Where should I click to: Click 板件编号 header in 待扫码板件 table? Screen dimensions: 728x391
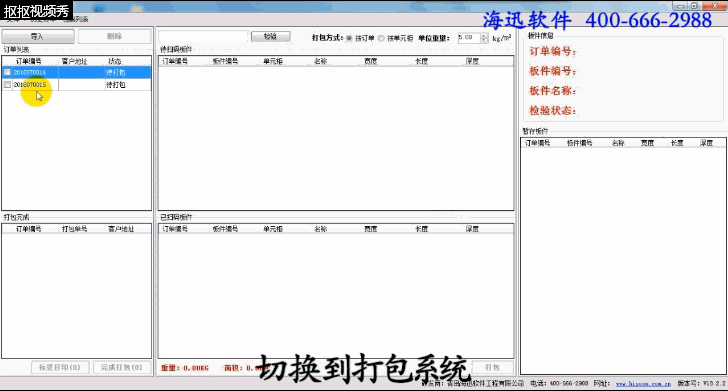click(x=225, y=61)
